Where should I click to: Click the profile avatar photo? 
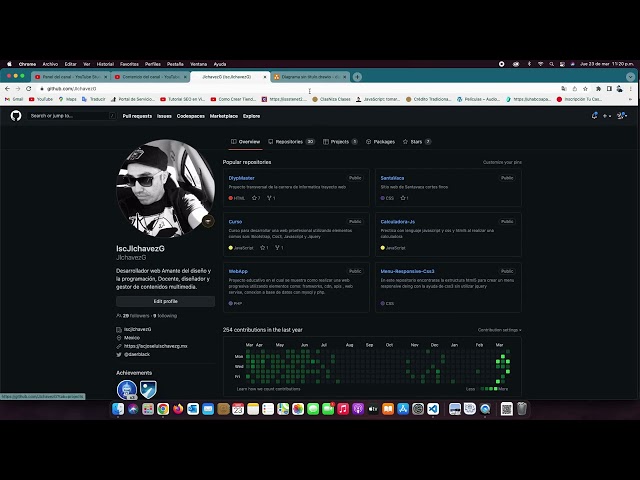tap(165, 188)
